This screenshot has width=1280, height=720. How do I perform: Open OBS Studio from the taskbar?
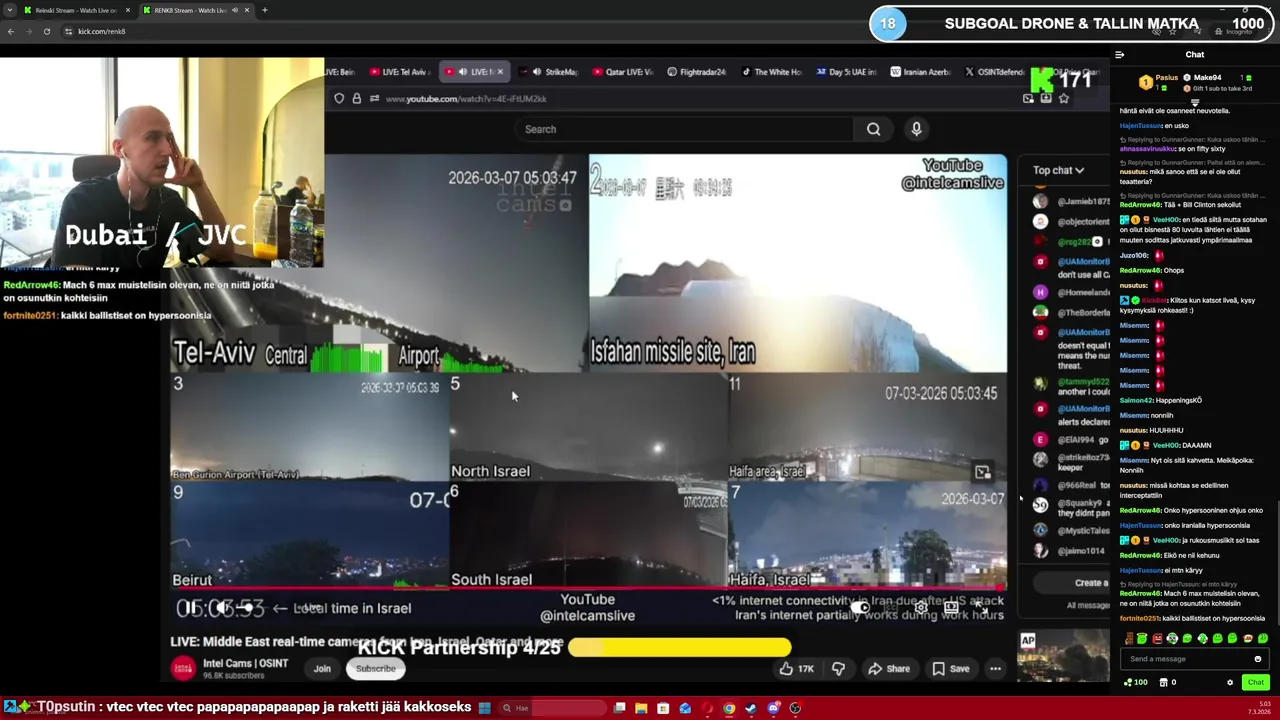click(x=795, y=708)
